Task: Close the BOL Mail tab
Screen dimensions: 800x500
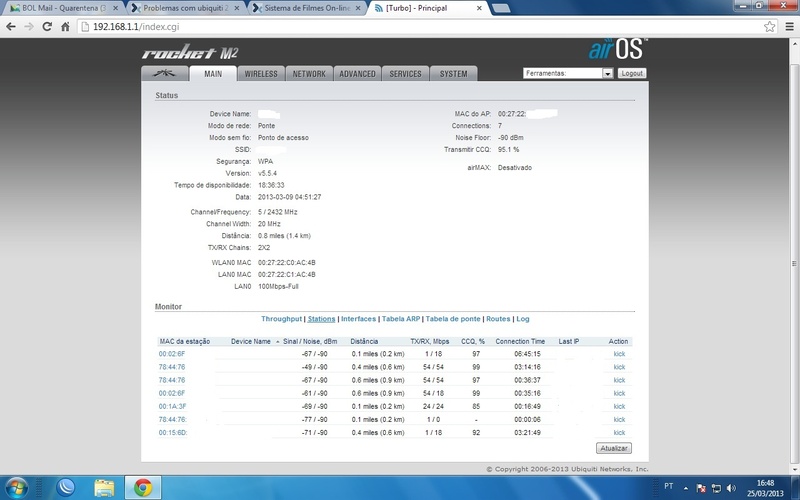Action: coord(116,8)
